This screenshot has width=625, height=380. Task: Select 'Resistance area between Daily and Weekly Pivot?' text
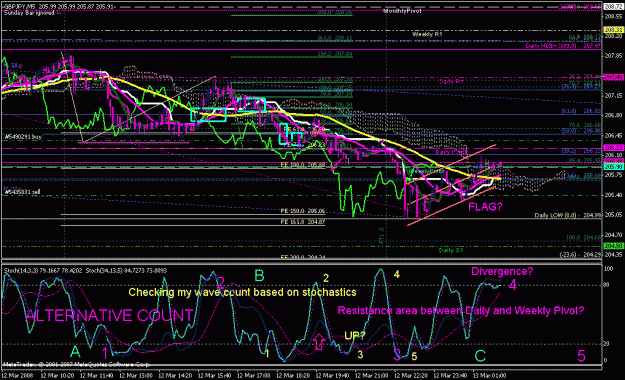(x=461, y=311)
